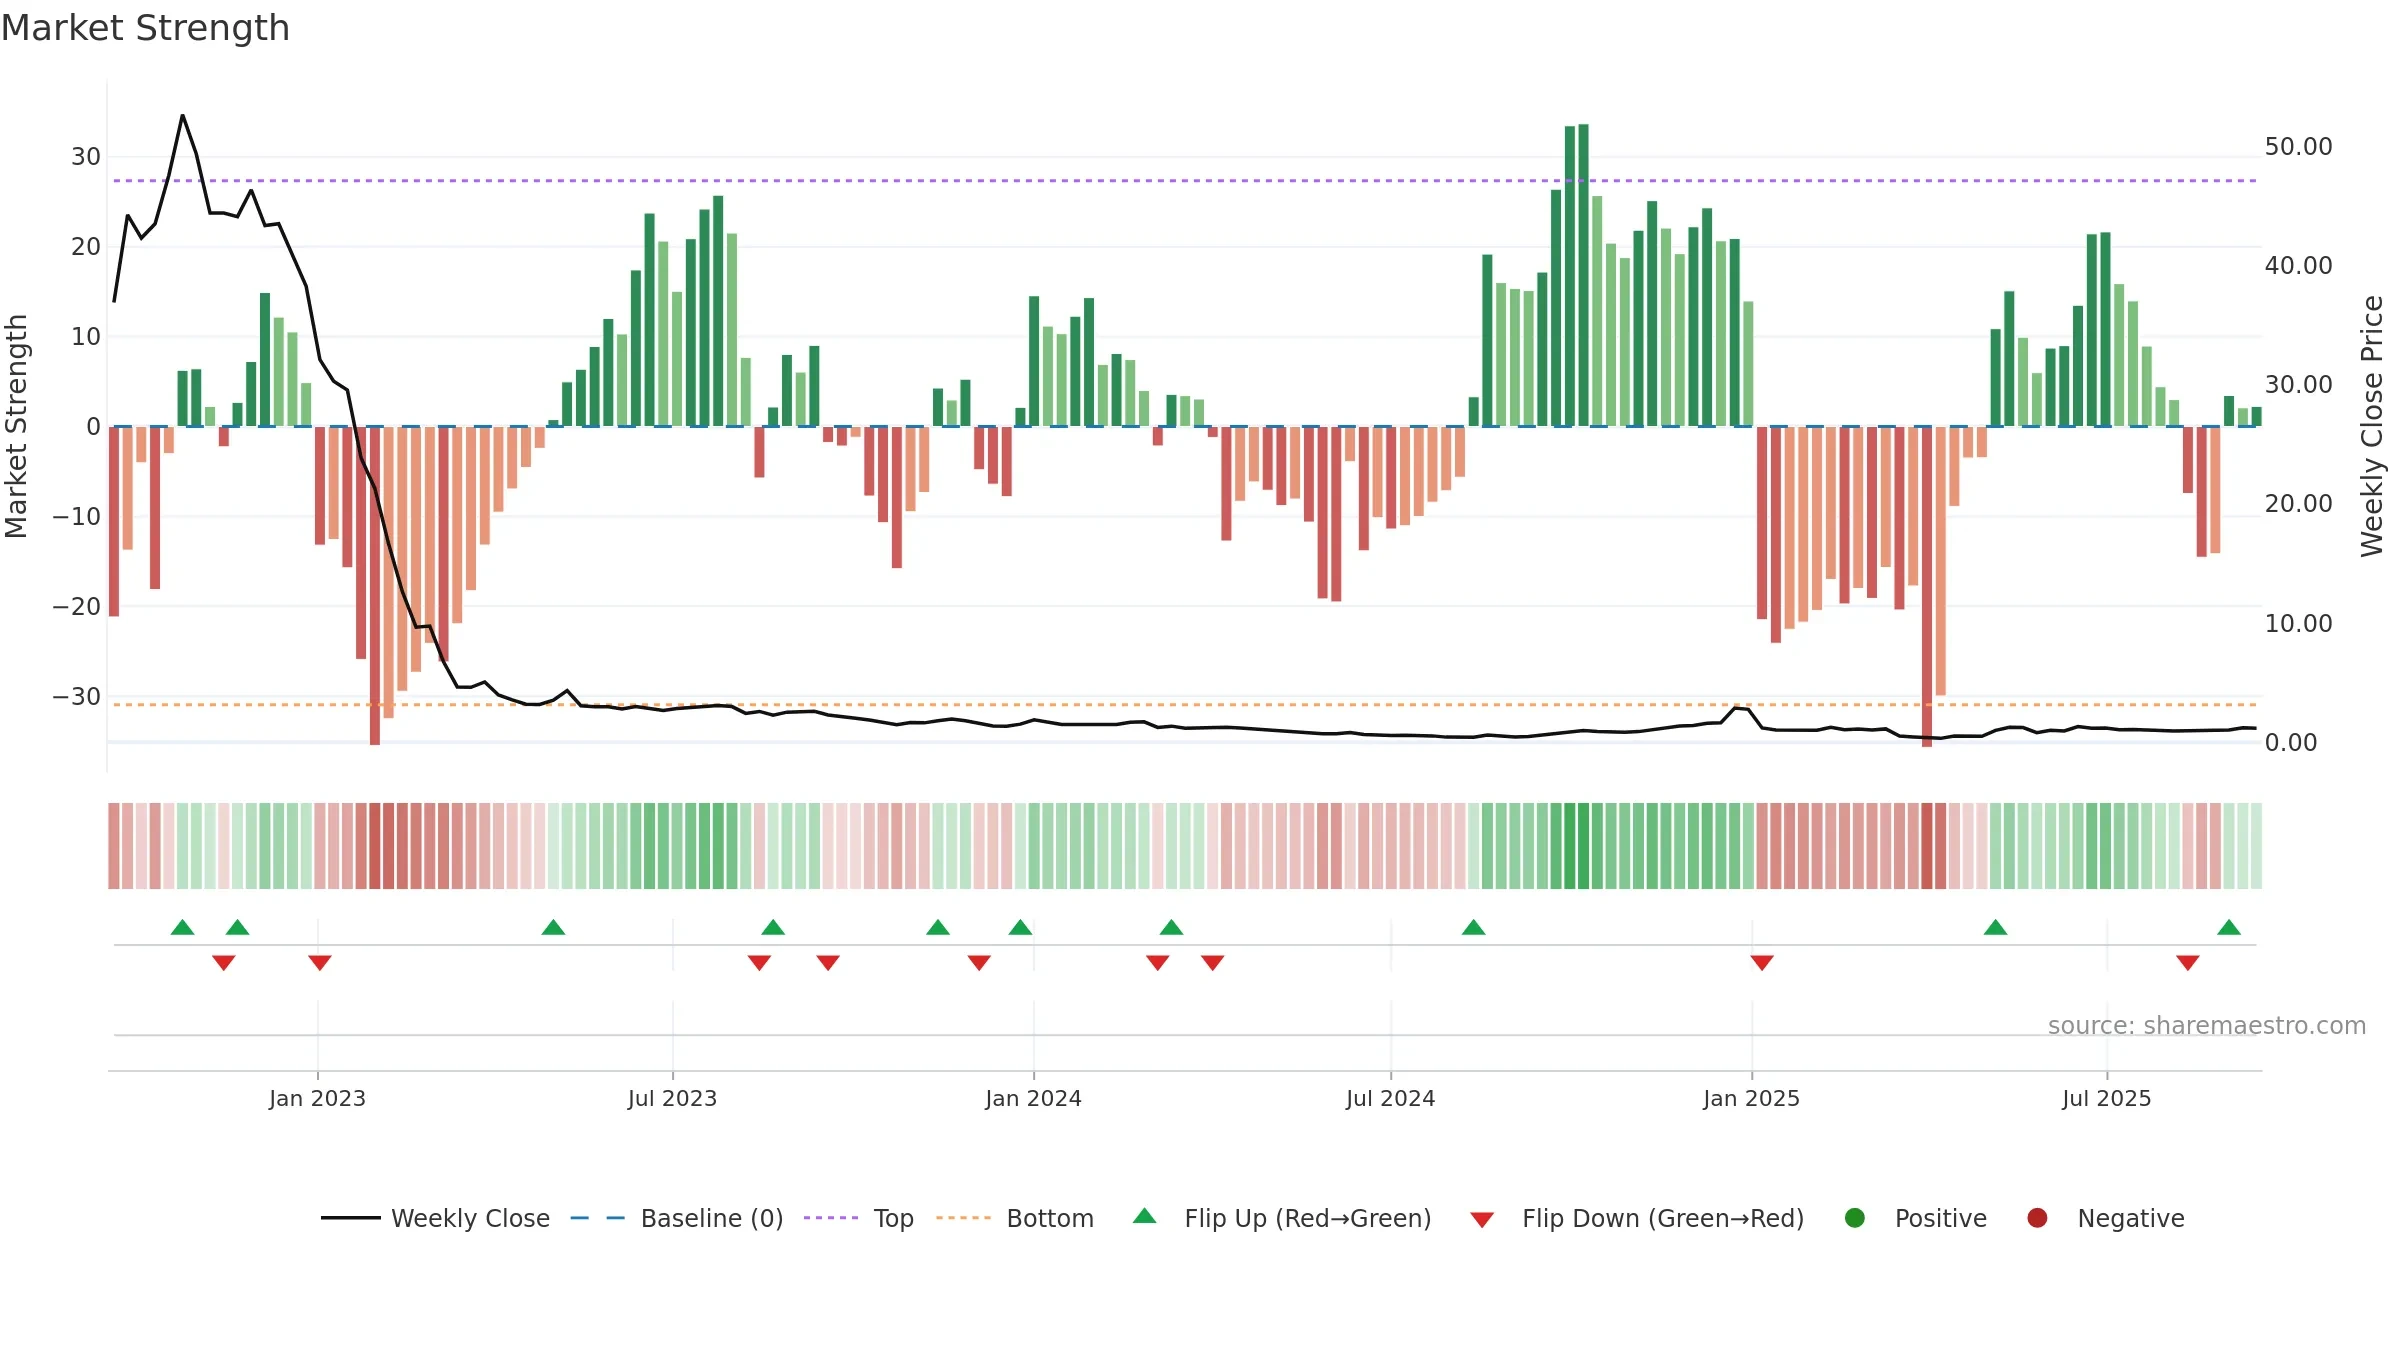Click the red Negative circle in the legend
Viewport: 2400px width, 1350px height.
point(2037,1218)
